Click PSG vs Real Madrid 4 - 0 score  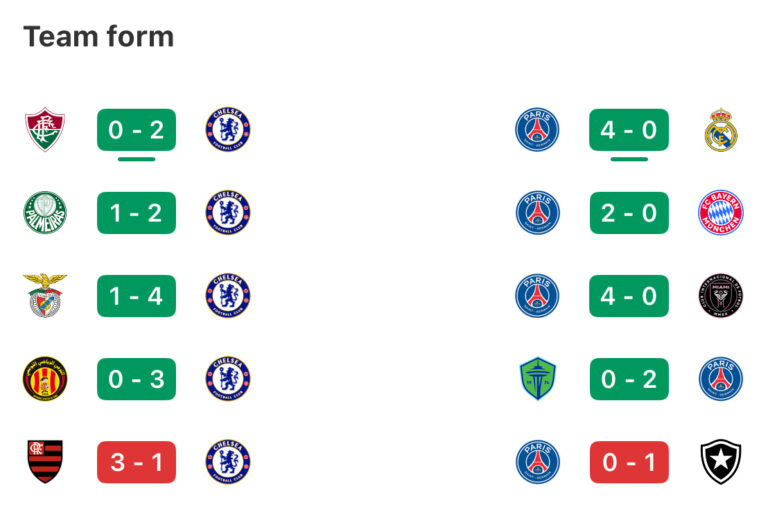coord(629,130)
